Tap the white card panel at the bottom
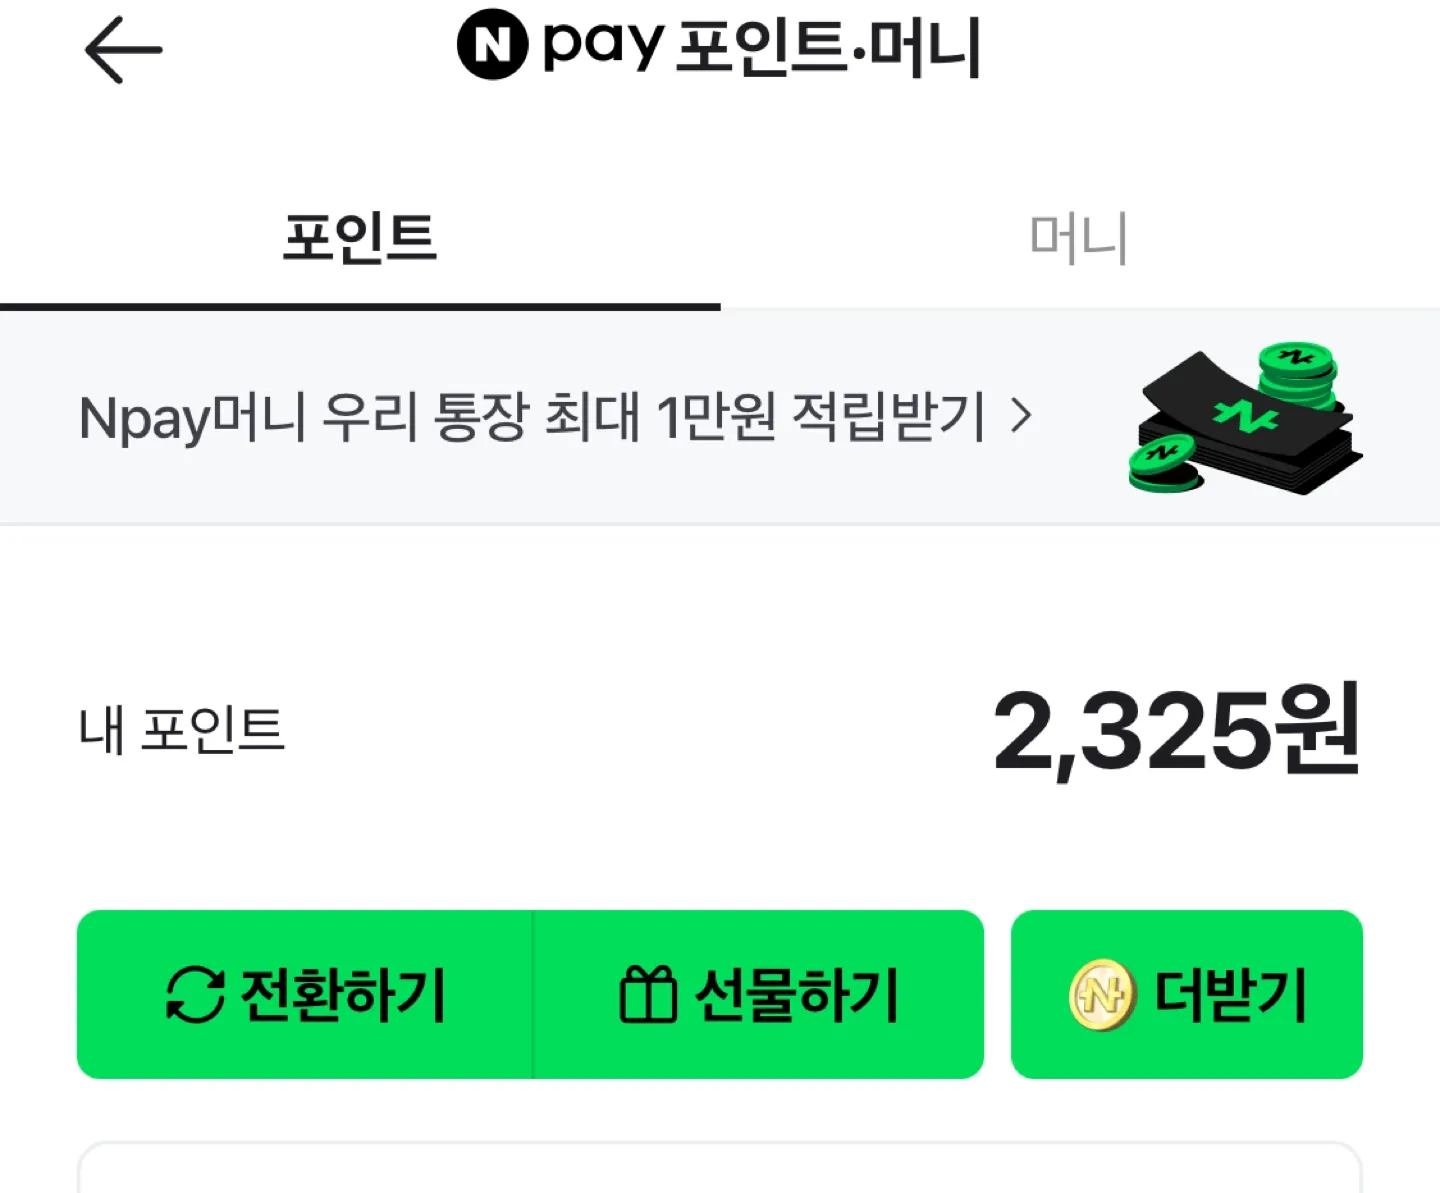1440x1193 pixels. pos(720,1170)
